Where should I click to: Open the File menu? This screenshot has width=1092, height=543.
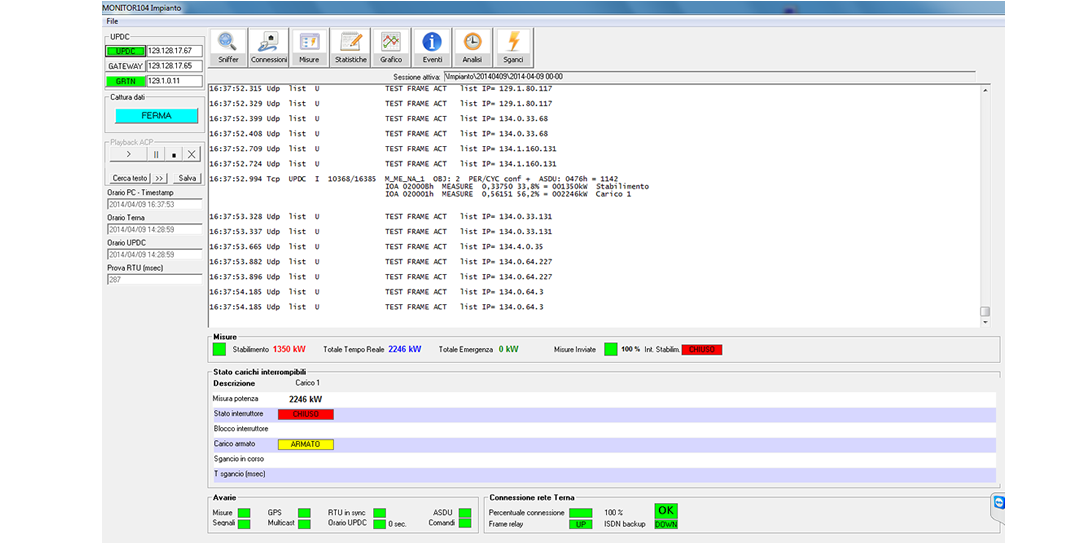click(111, 20)
